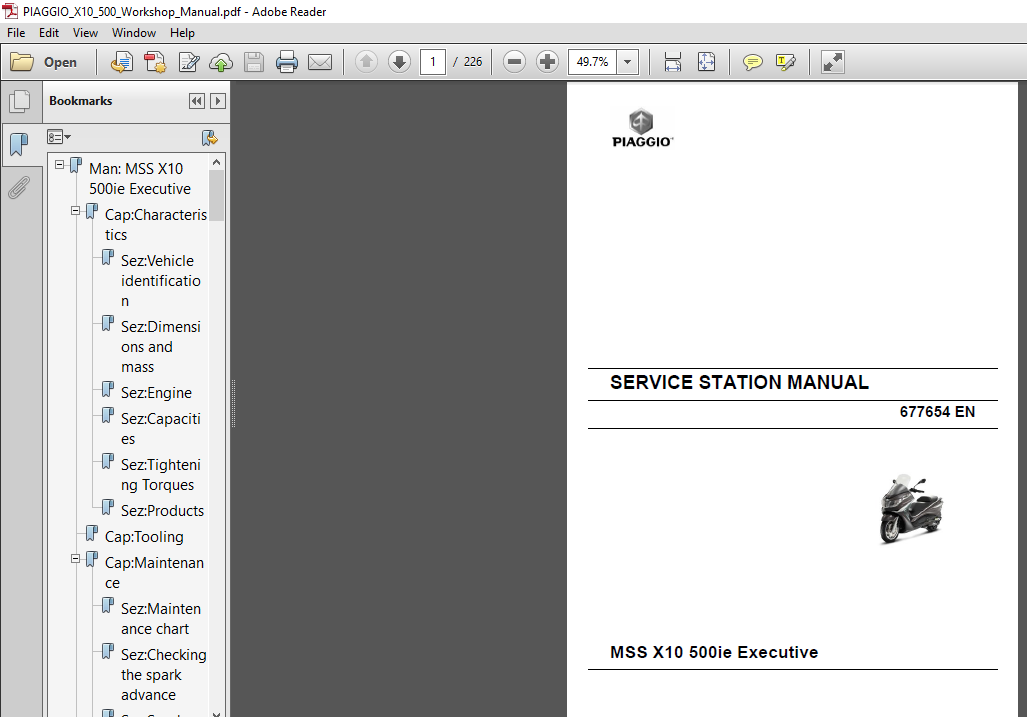
Task: Select Sez:Tightening Torques bookmark
Action: [160, 475]
